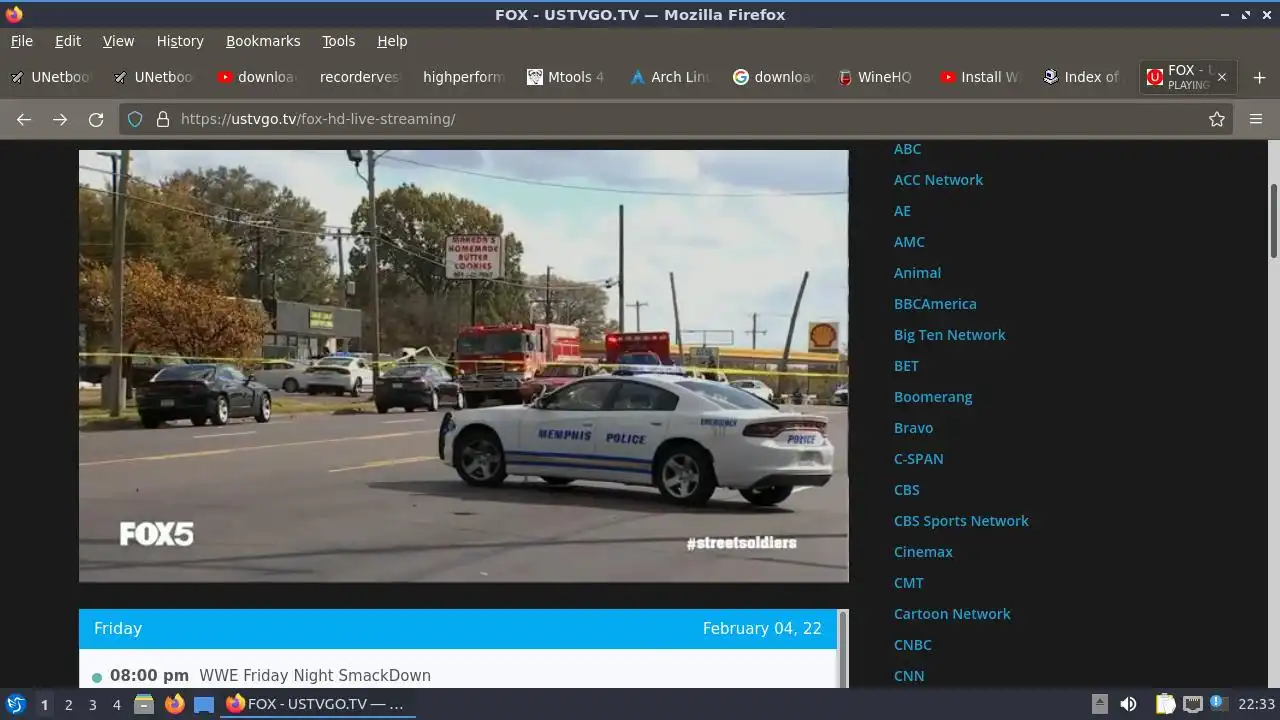Open the BET channel link

click(x=906, y=366)
